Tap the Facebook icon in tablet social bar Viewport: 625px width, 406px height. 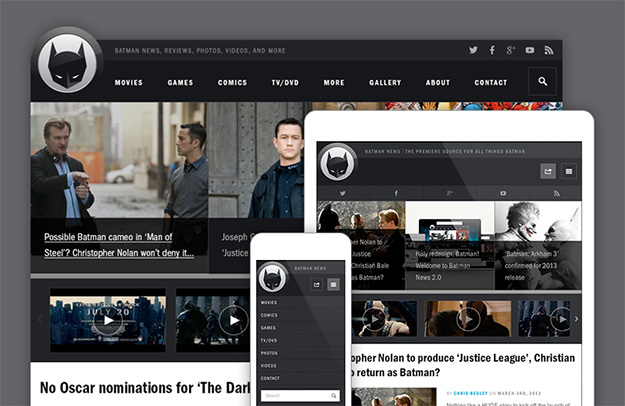[396, 193]
